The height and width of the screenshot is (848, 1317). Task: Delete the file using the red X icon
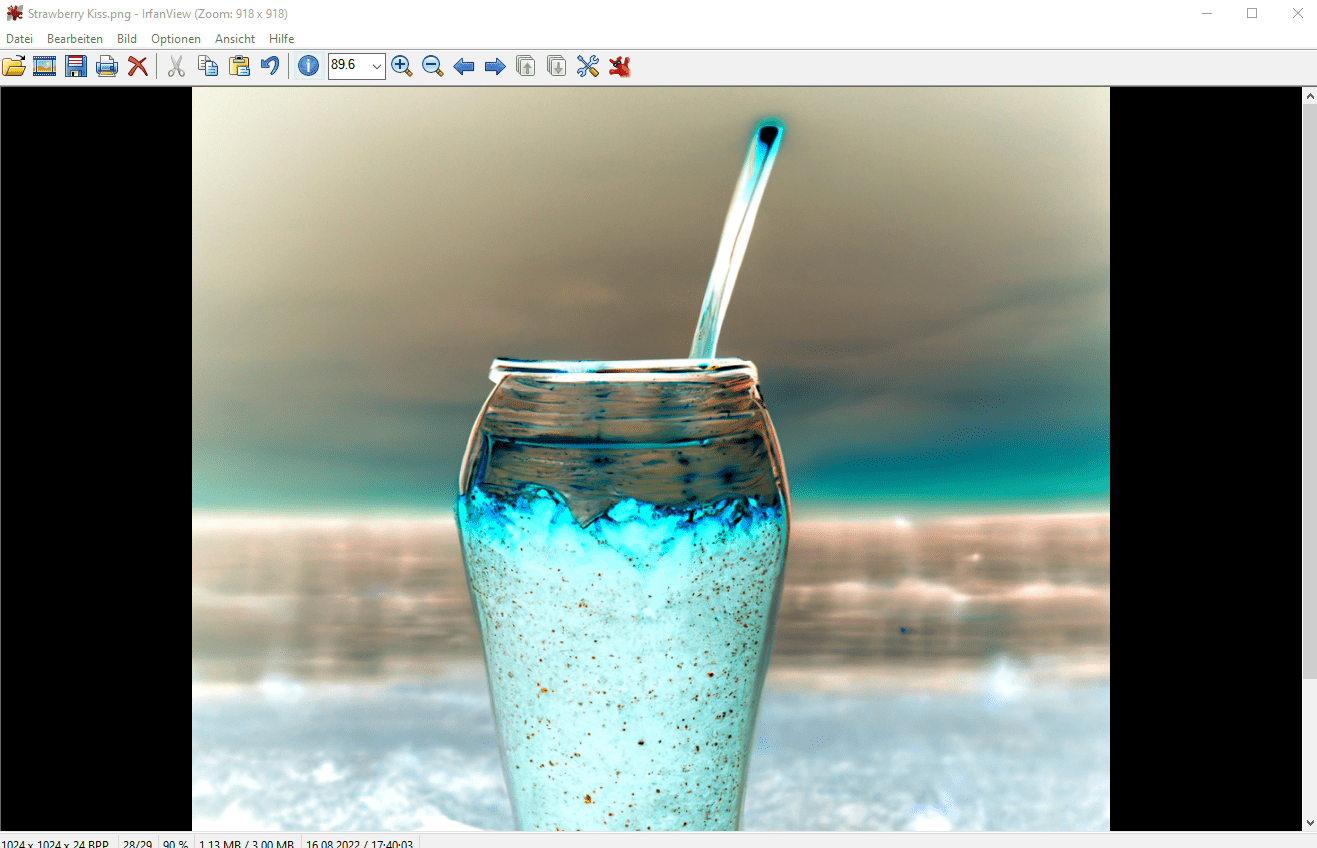[x=138, y=67]
